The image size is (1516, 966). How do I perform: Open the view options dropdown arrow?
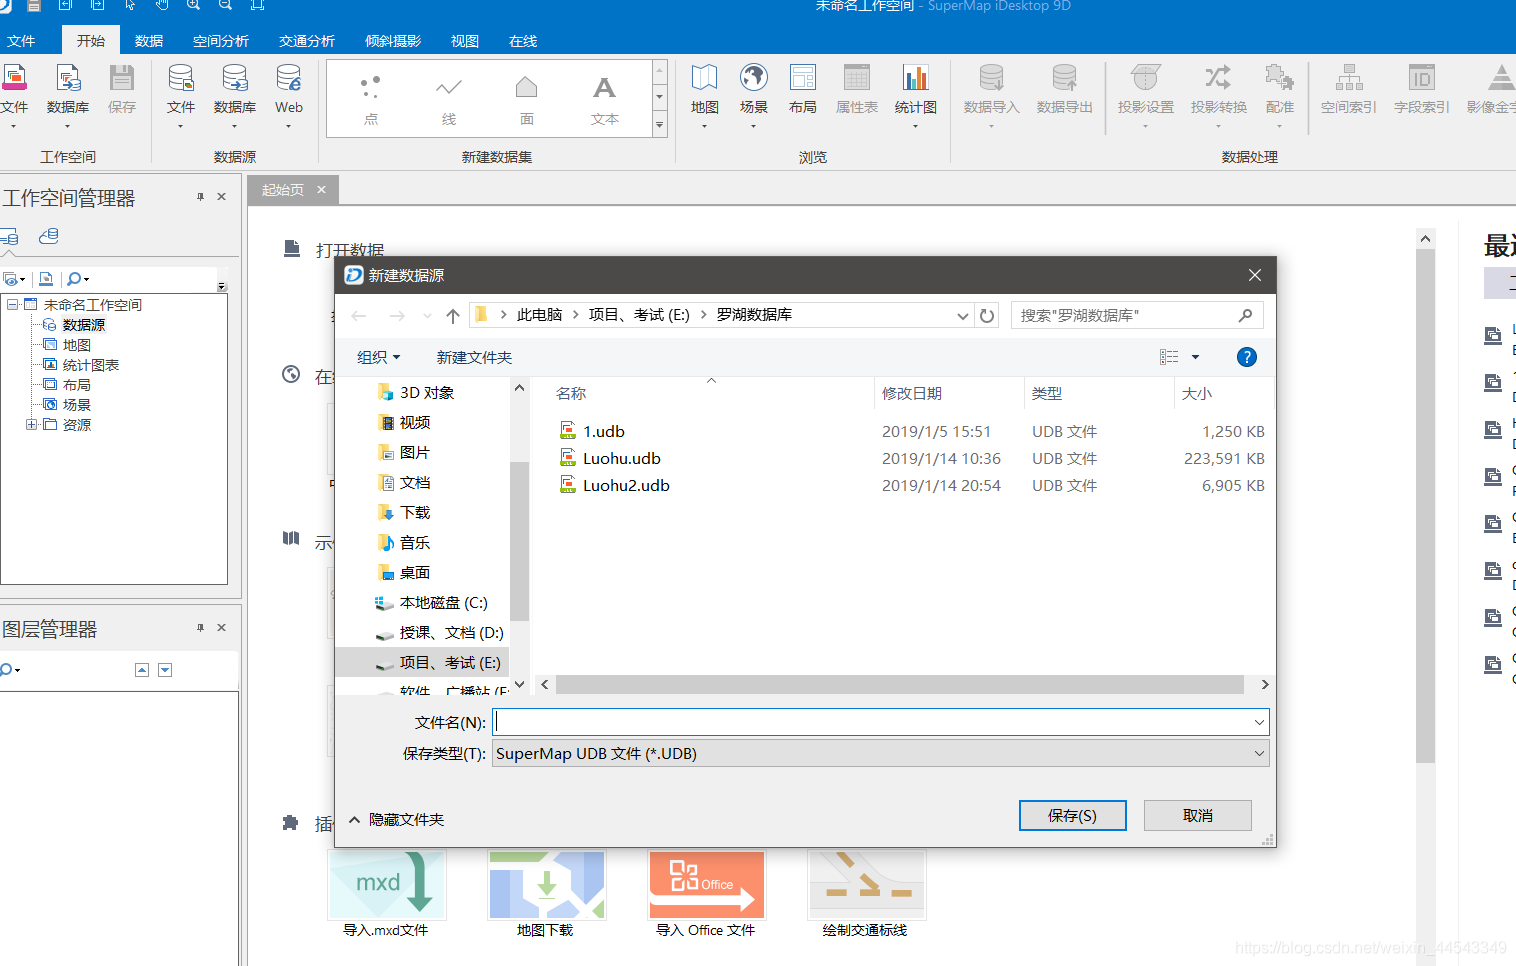pos(1195,357)
